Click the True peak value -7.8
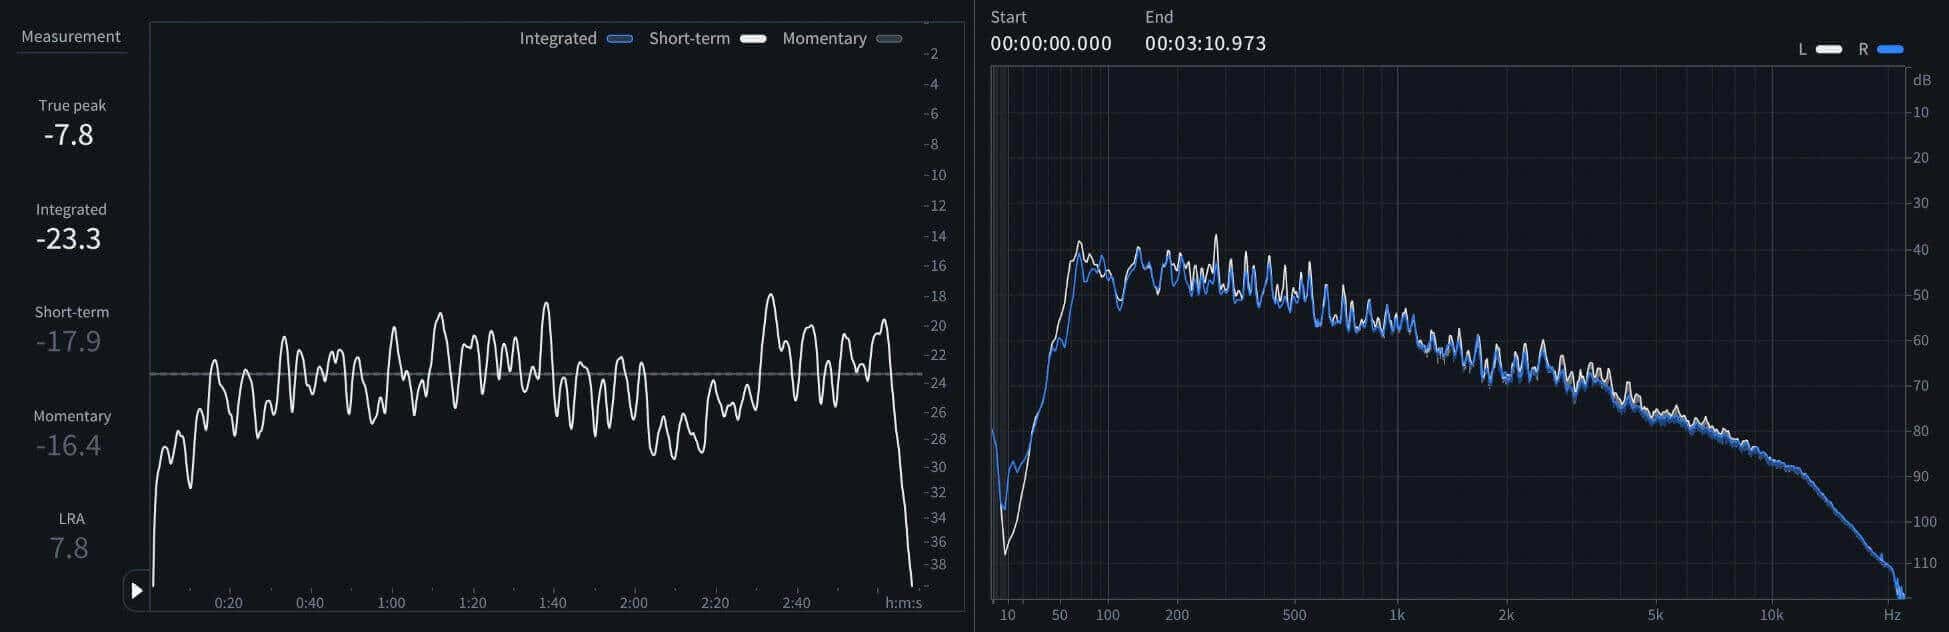 pyautogui.click(x=69, y=135)
